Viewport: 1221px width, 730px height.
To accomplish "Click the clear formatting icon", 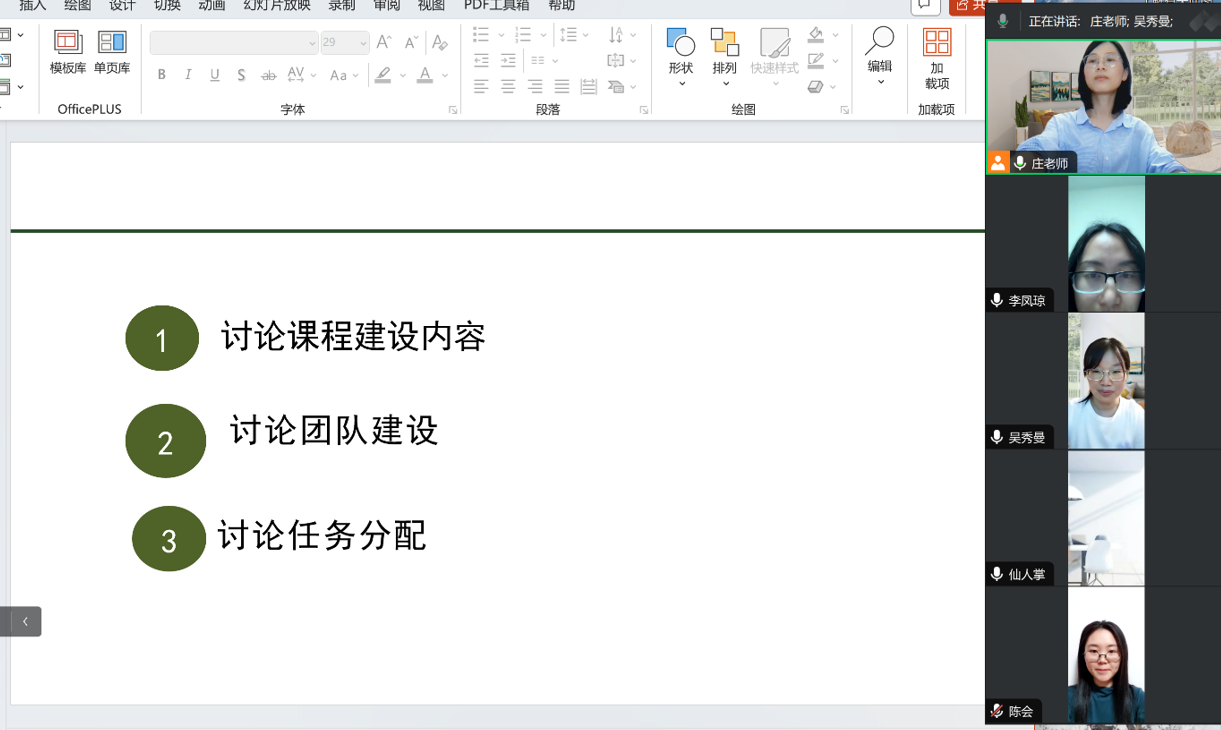I will (x=439, y=43).
